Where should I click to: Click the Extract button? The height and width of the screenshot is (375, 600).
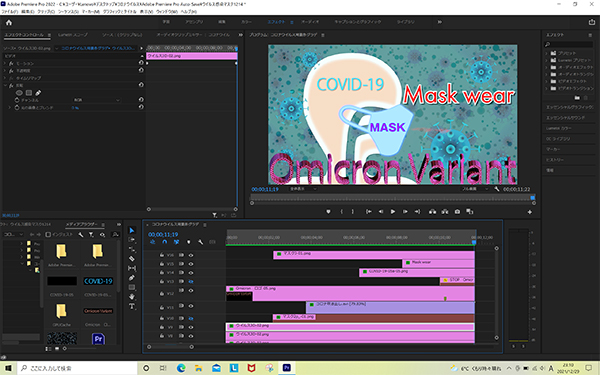(445, 212)
